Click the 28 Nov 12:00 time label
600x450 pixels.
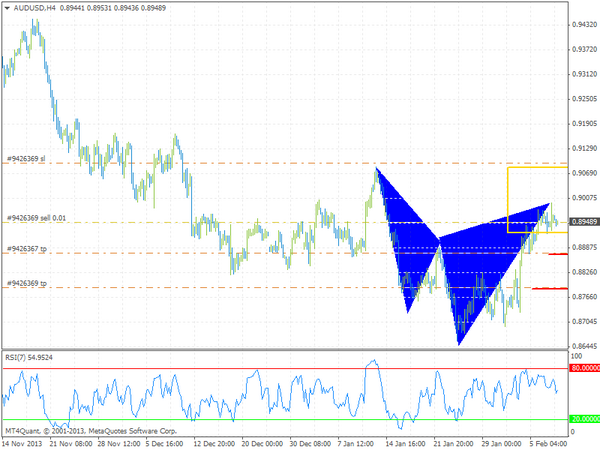[x=119, y=444]
